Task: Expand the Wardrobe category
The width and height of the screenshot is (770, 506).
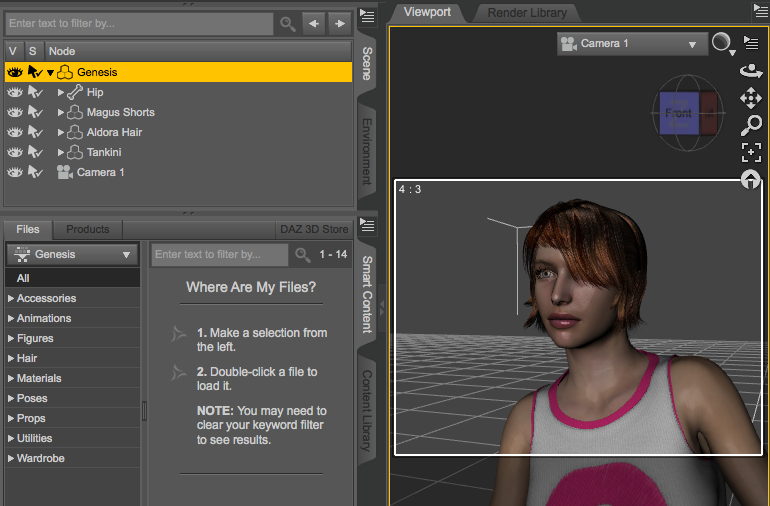Action: [x=11, y=458]
